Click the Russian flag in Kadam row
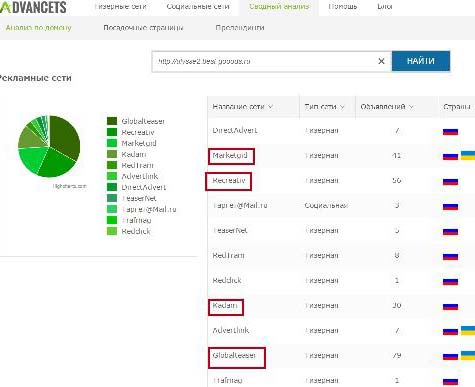The image size is (475, 387). (x=450, y=306)
